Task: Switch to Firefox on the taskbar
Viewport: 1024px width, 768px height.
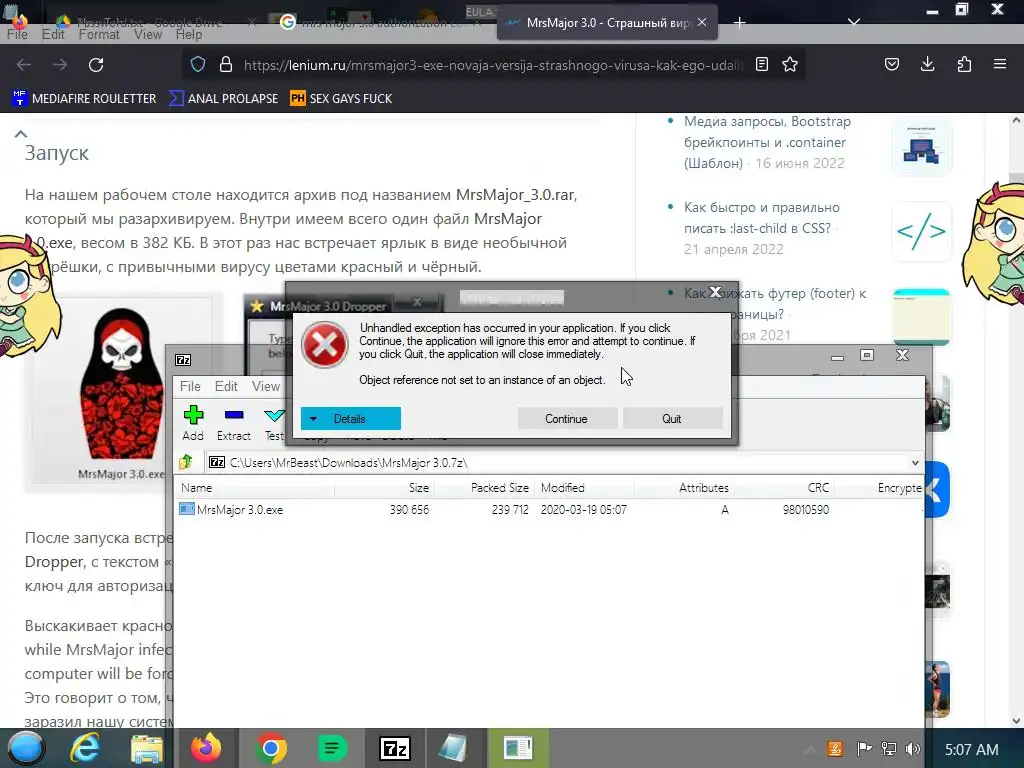Action: click(x=206, y=748)
